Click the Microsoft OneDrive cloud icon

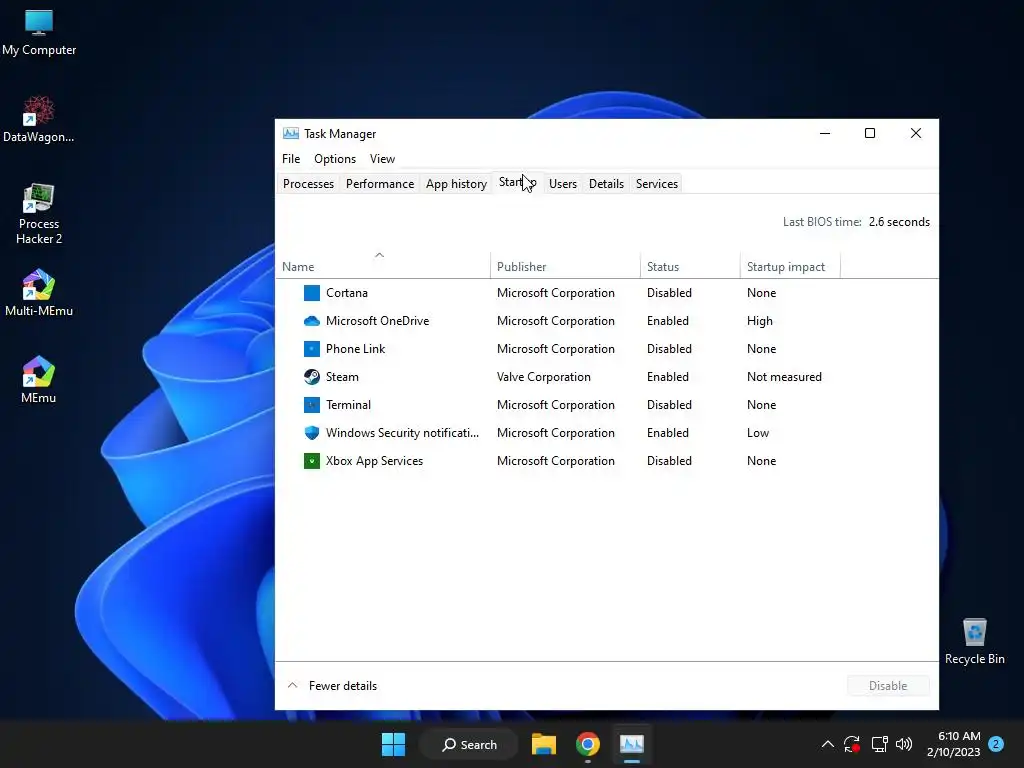tap(312, 321)
